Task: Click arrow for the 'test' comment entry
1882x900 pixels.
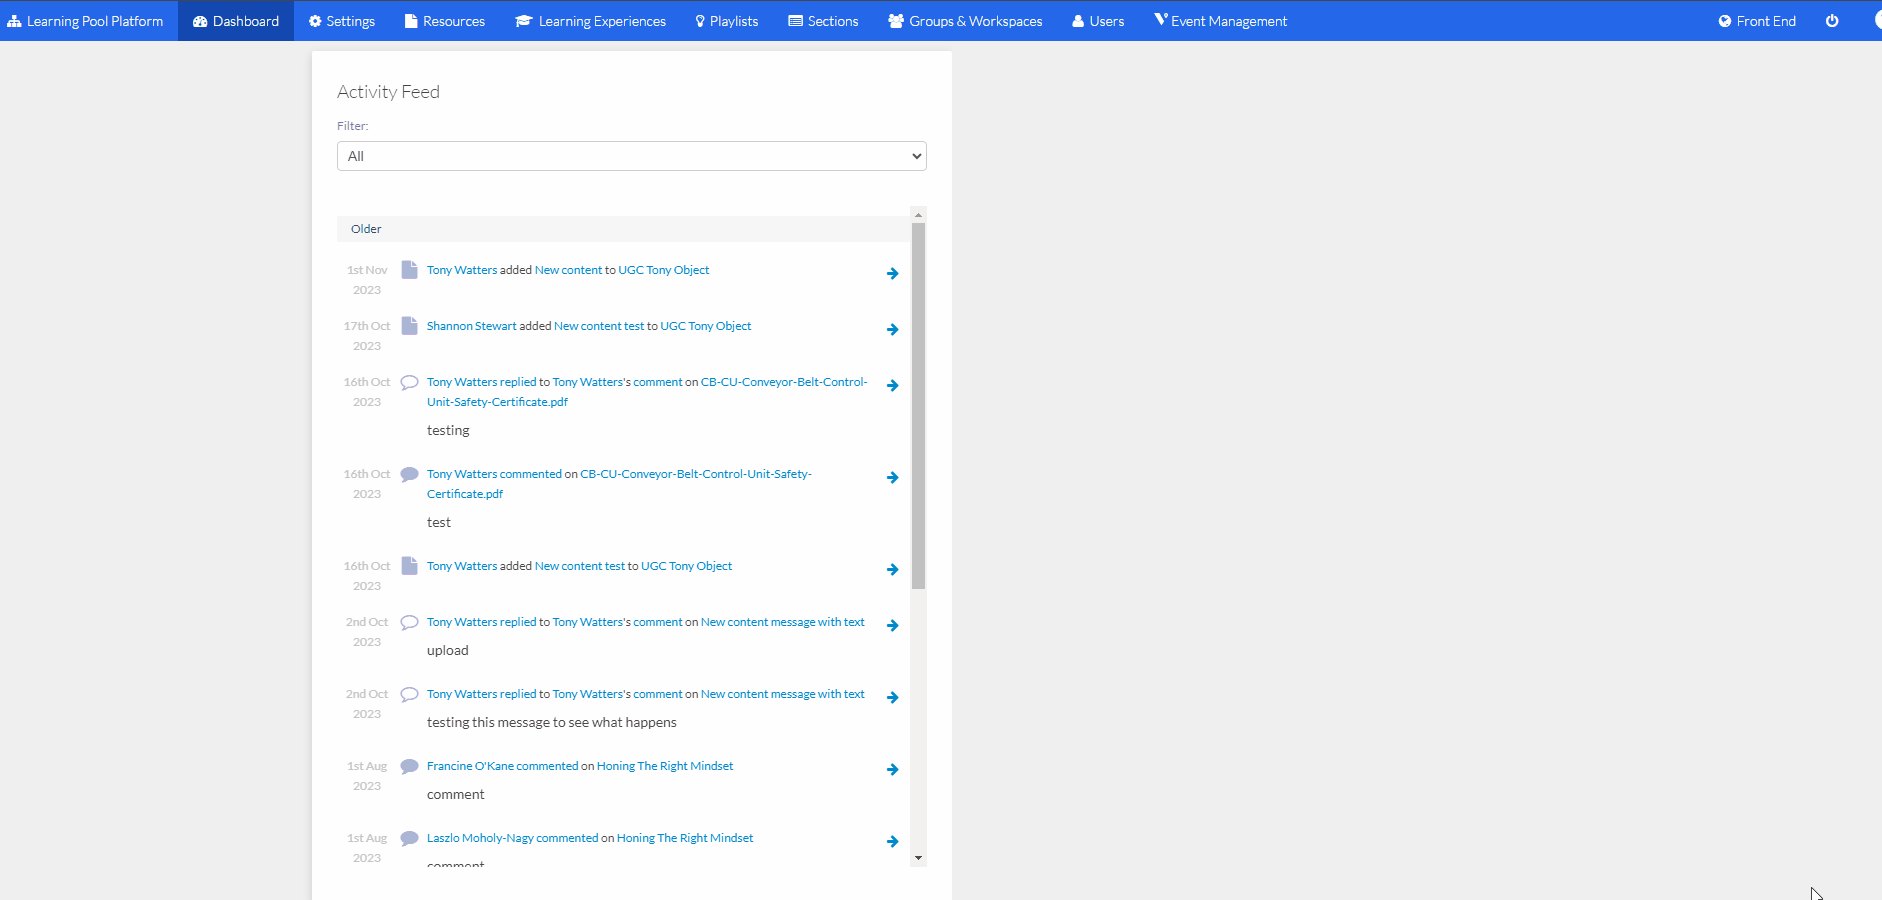Action: (x=892, y=478)
